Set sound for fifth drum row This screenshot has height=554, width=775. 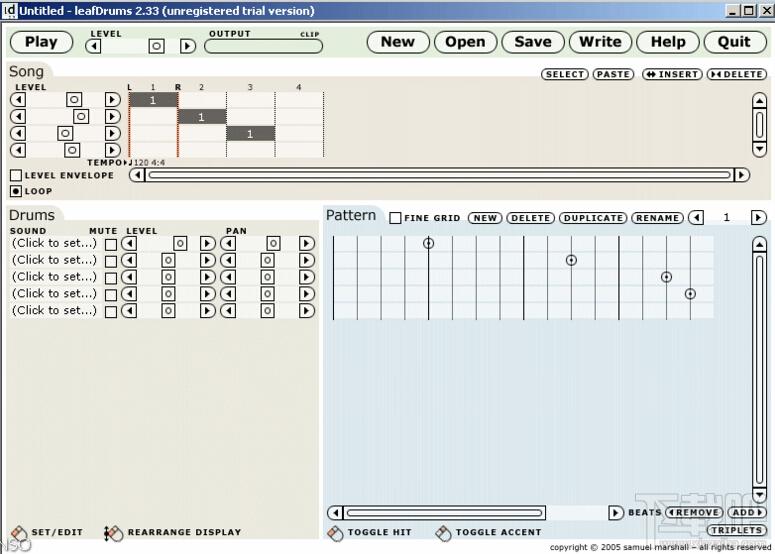pyautogui.click(x=54, y=310)
